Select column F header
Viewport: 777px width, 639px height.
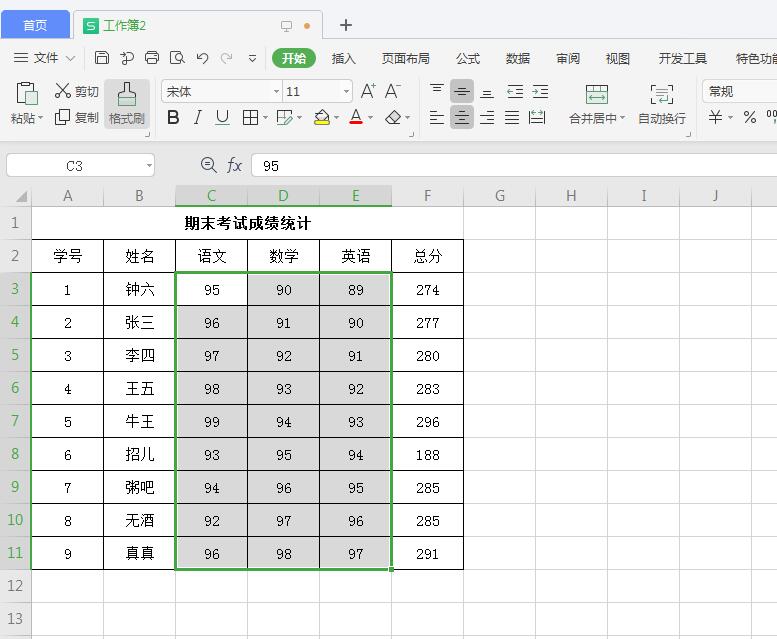point(427,196)
